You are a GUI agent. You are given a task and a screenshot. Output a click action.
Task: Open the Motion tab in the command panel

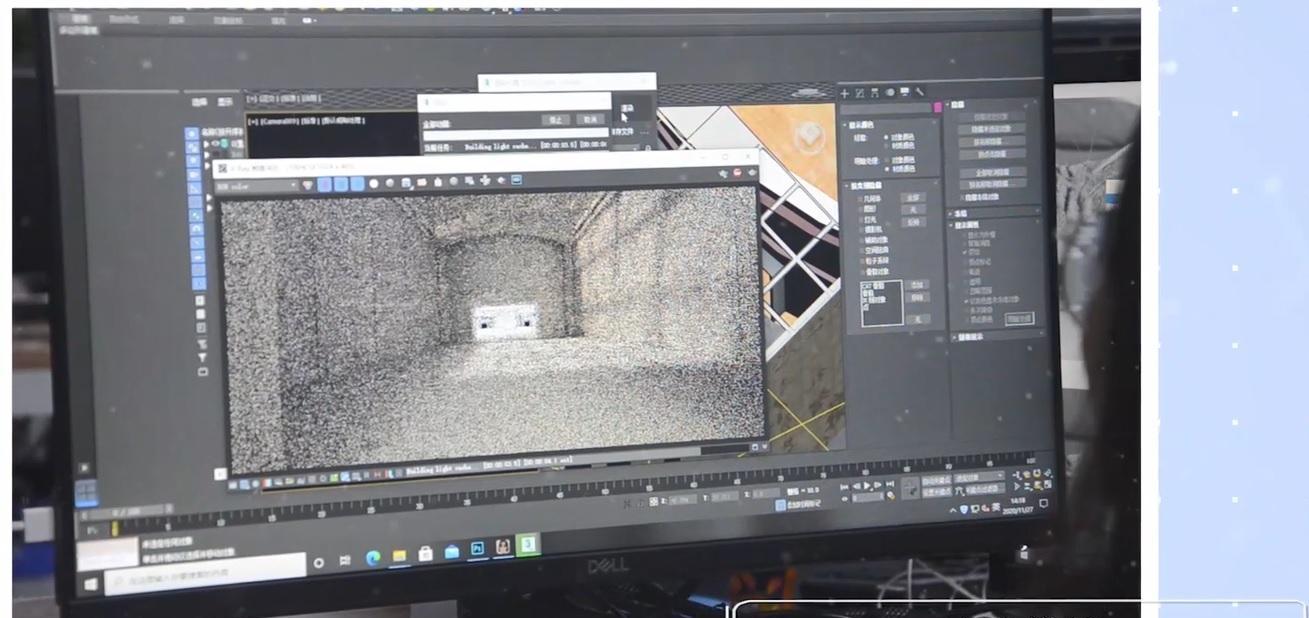(x=890, y=92)
